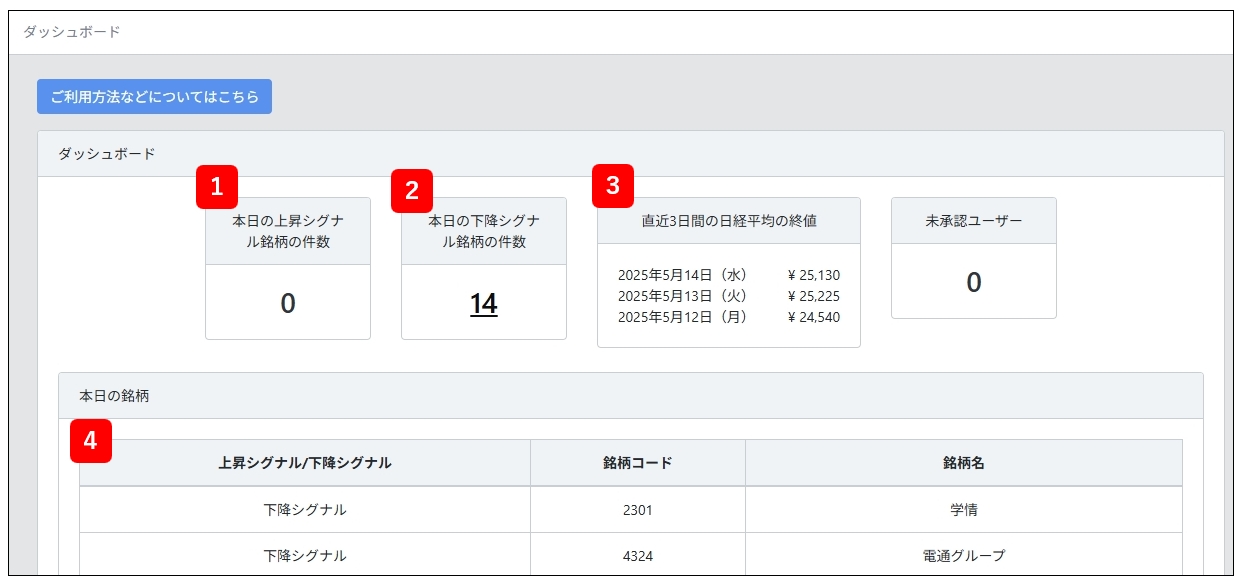Click the 本日の銘柄 section header
This screenshot has height=586, width=1240.
point(114,396)
